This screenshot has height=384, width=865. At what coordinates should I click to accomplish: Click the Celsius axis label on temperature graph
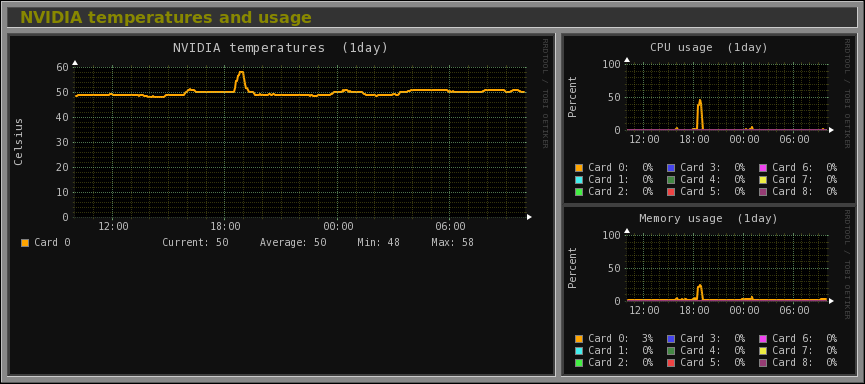tap(19, 142)
